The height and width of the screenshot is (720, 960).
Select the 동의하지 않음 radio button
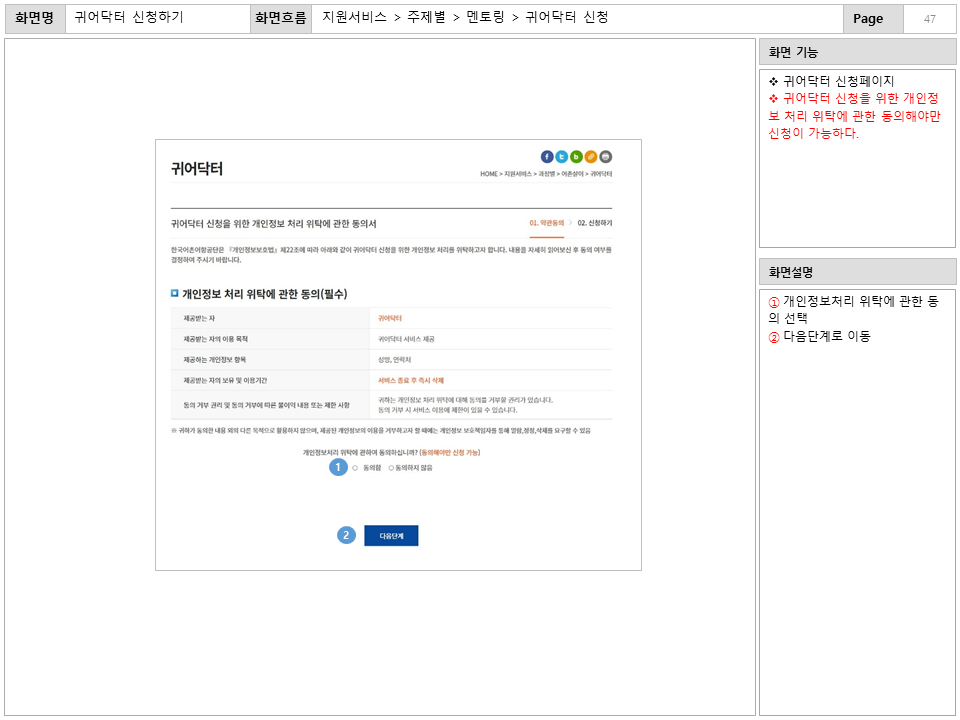tap(391, 467)
